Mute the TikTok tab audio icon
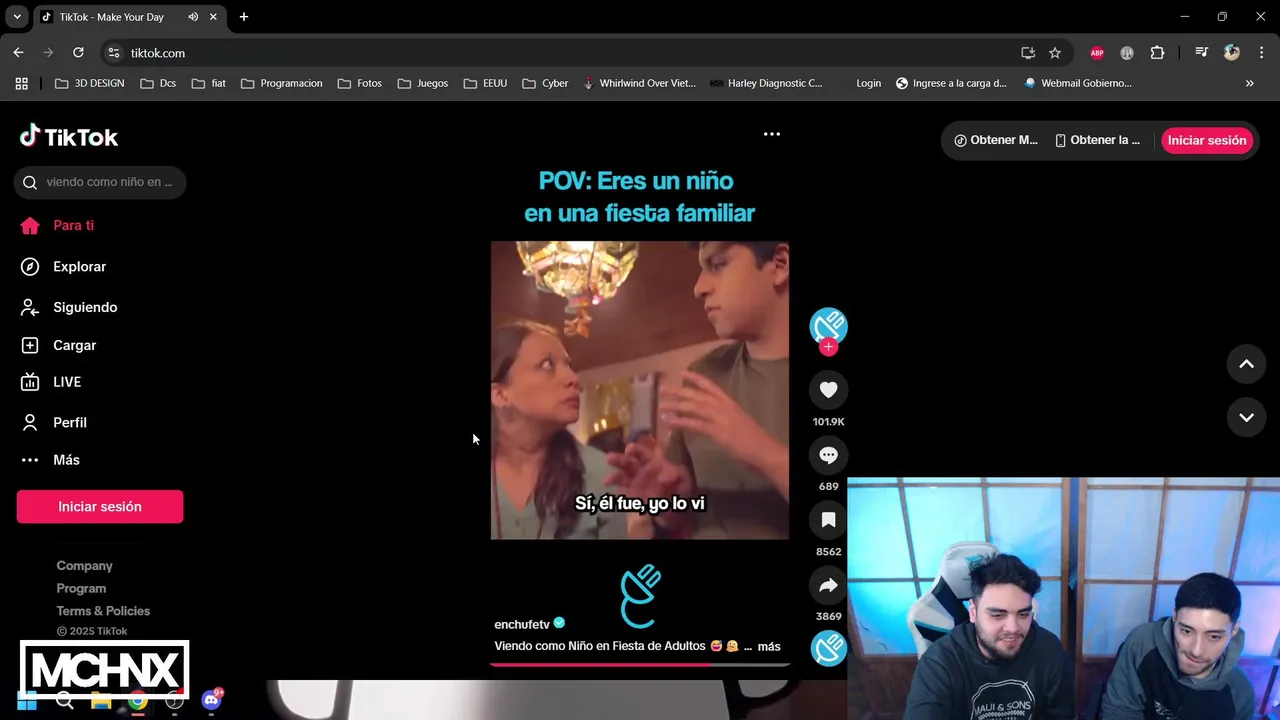1280x720 pixels. [x=193, y=17]
